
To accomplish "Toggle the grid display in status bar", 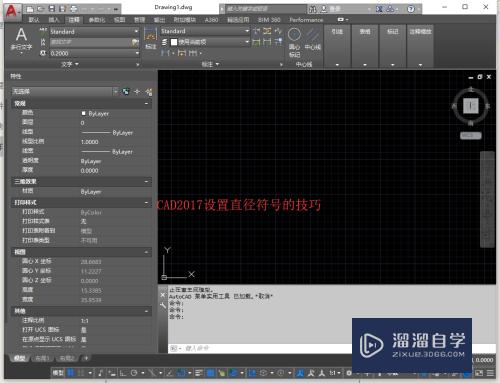I will point(71,373).
